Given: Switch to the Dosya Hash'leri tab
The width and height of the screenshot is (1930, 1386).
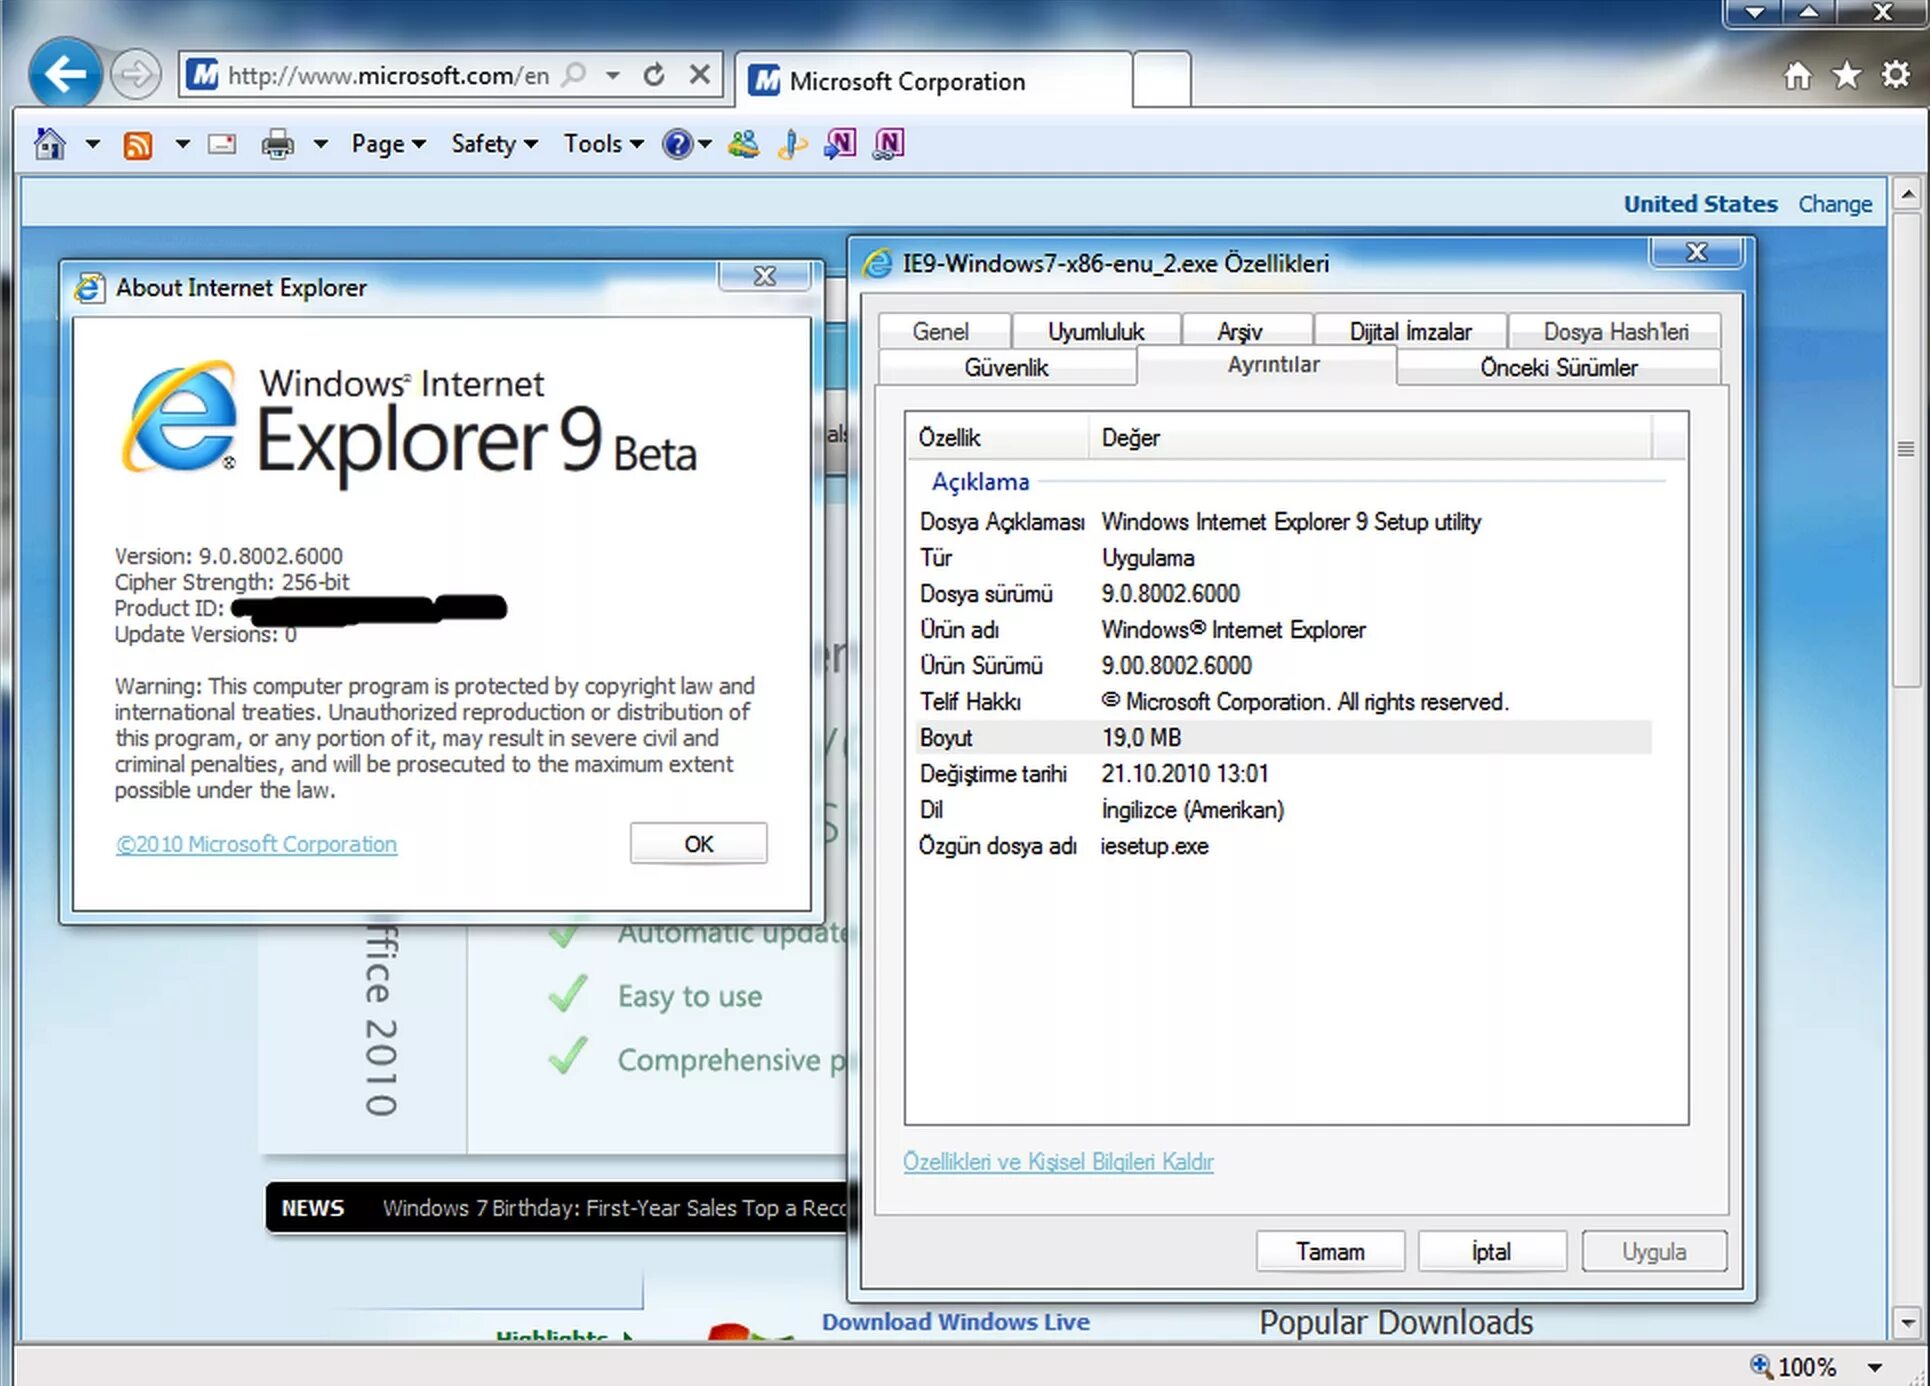Looking at the screenshot, I should (1614, 331).
